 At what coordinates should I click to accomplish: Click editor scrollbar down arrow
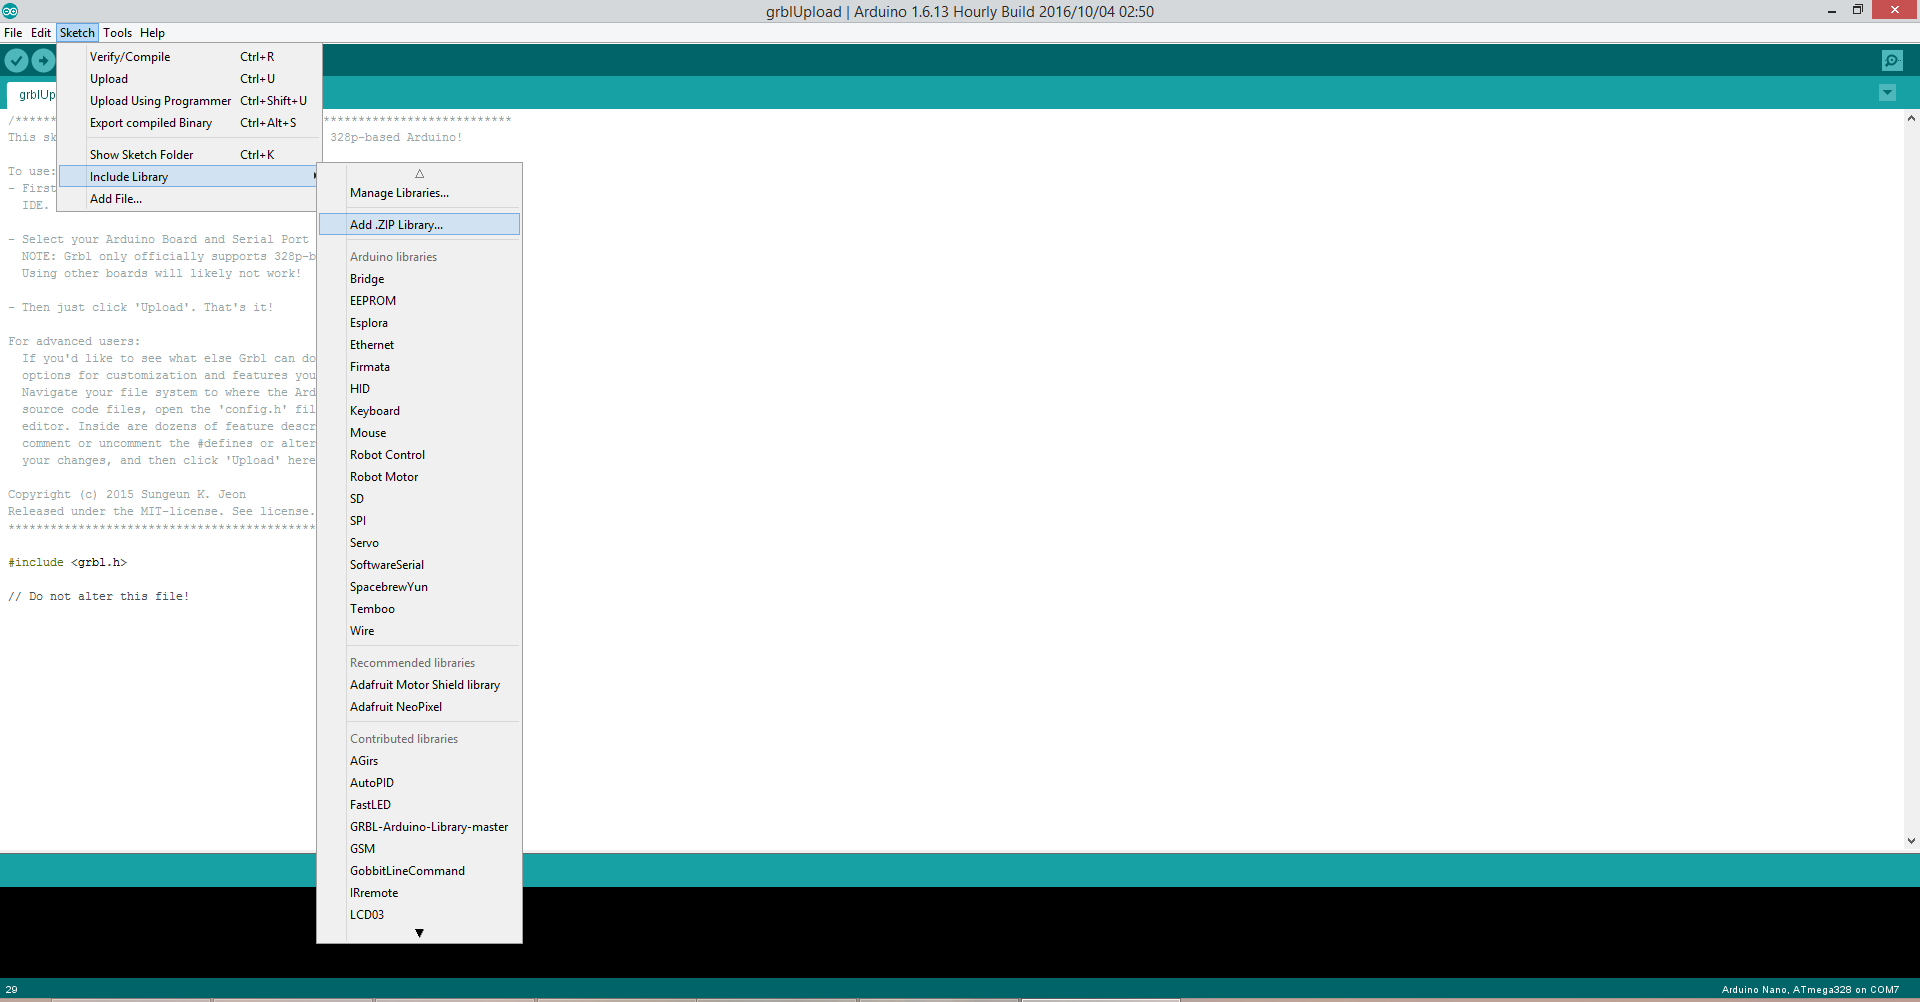click(x=1911, y=842)
